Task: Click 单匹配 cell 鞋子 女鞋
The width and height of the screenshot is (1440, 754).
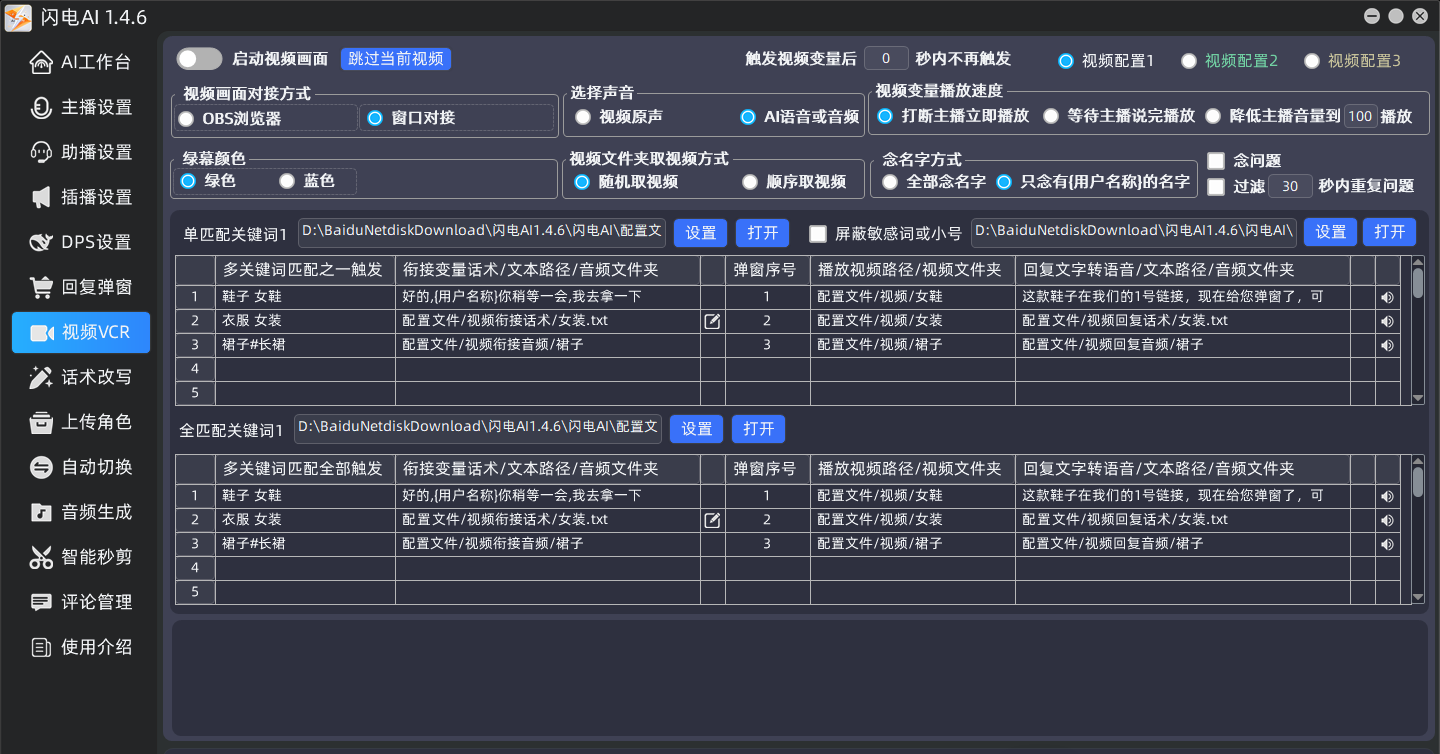Action: pyautogui.click(x=305, y=297)
